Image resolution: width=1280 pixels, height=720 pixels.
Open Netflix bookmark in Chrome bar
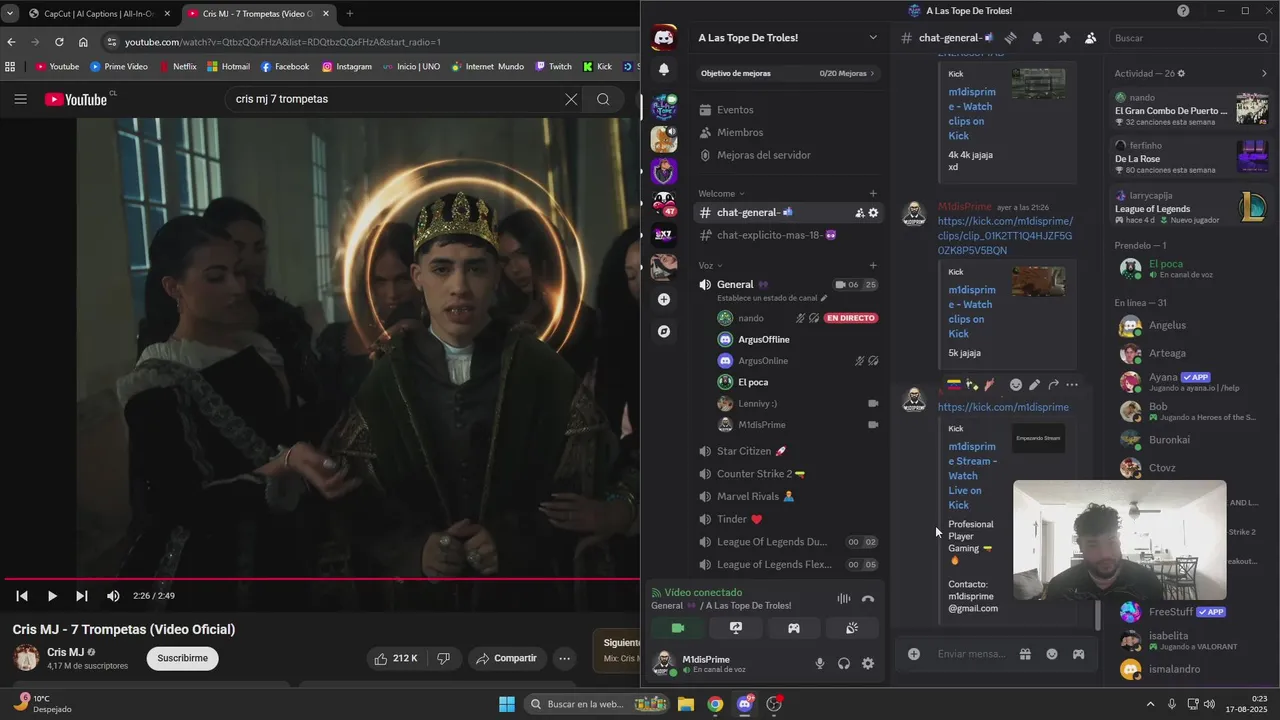point(177,67)
